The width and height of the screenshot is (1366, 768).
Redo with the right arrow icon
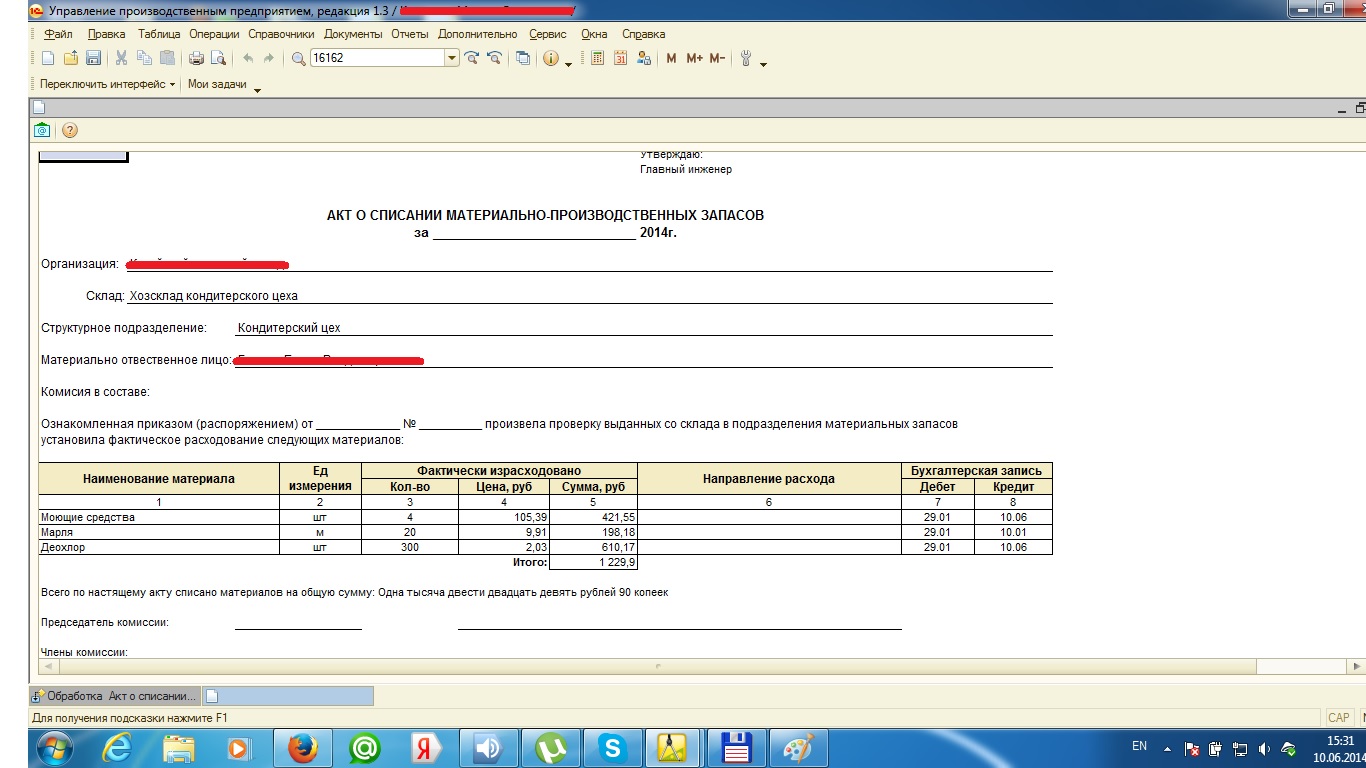268,58
